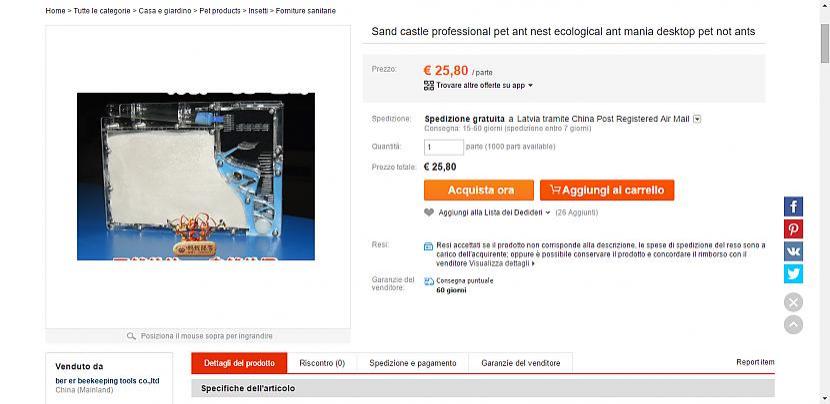
Task: Click the Report item link
Action: [x=755, y=362]
